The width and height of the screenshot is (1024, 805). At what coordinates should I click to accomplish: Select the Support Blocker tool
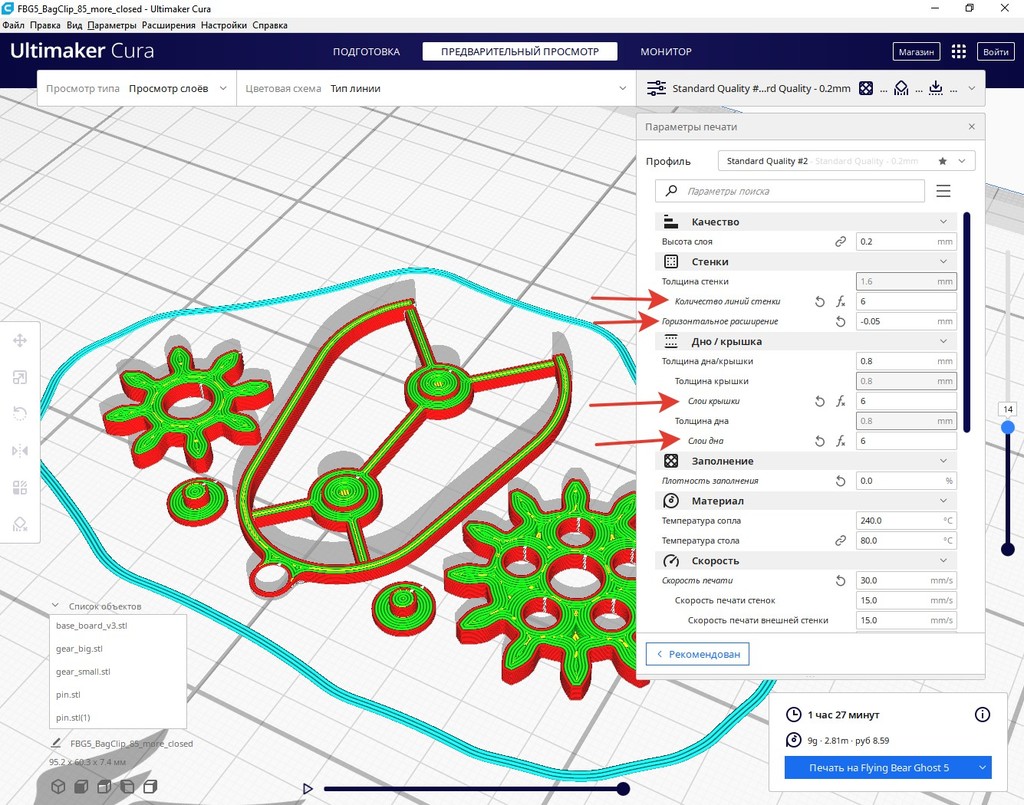20,524
